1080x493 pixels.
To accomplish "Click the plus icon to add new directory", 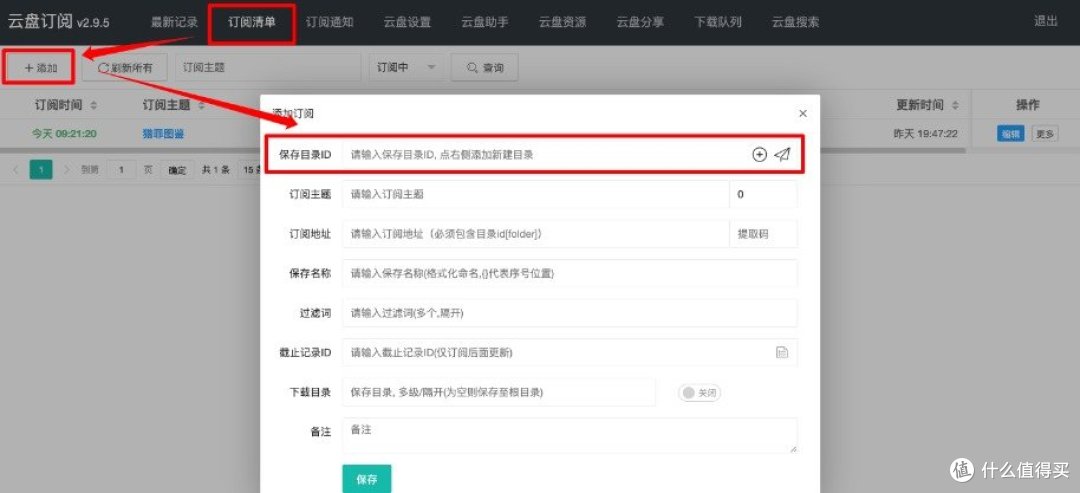I will tap(758, 155).
